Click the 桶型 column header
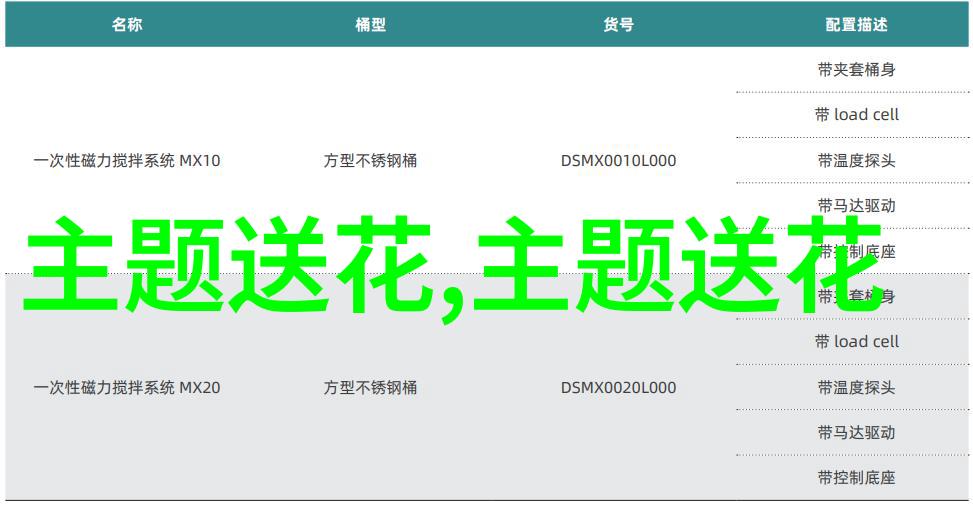Image resolution: width=973 pixels, height=505 pixels. point(370,25)
